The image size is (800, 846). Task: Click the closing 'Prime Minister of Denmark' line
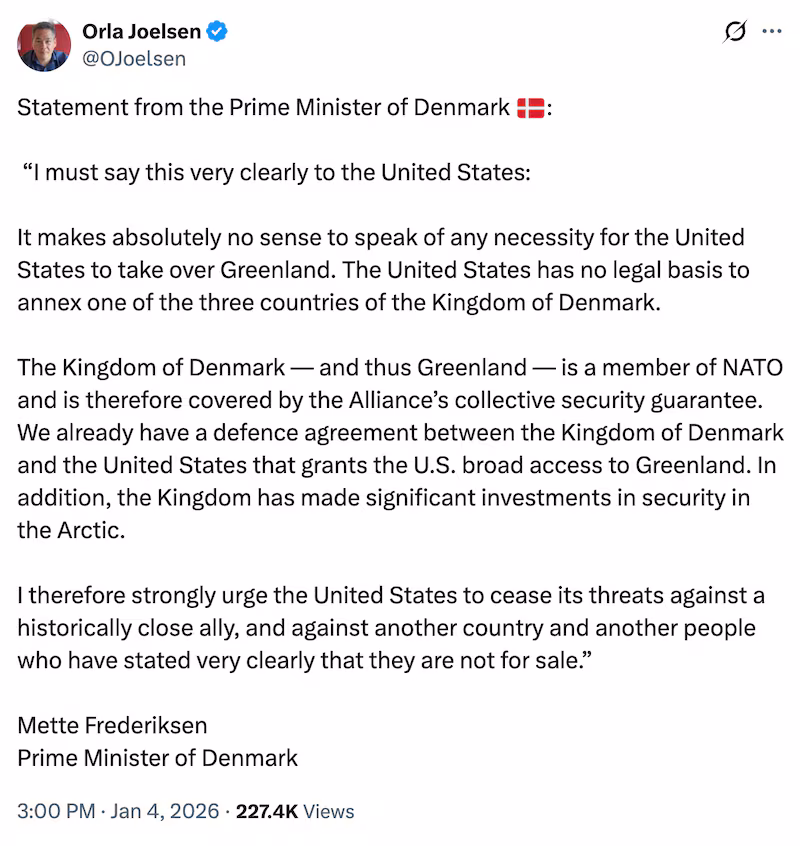pyautogui.click(x=157, y=757)
